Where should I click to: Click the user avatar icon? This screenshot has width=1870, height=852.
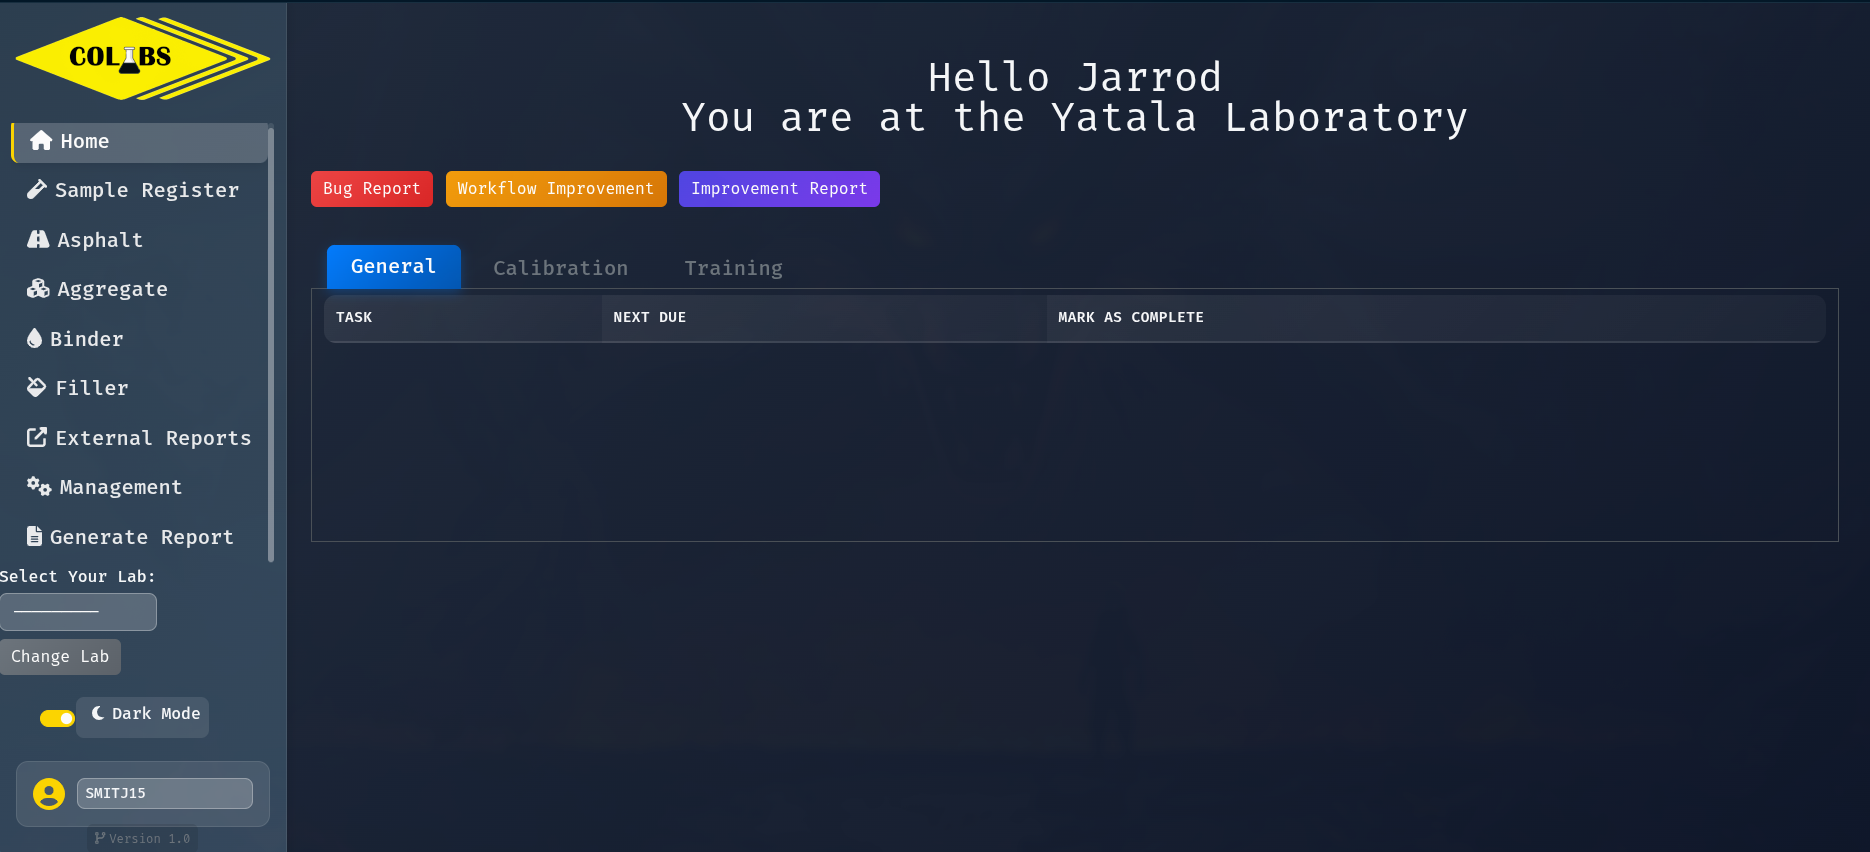49,794
